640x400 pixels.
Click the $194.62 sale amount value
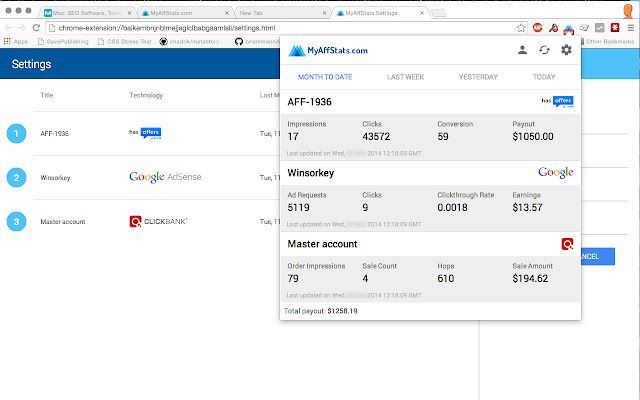tap(530, 278)
